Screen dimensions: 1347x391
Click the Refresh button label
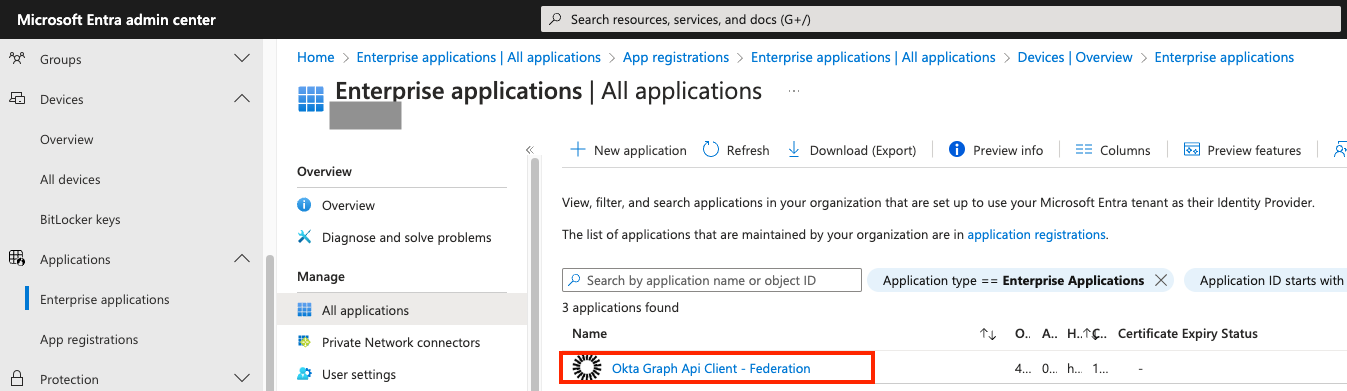[x=748, y=150]
